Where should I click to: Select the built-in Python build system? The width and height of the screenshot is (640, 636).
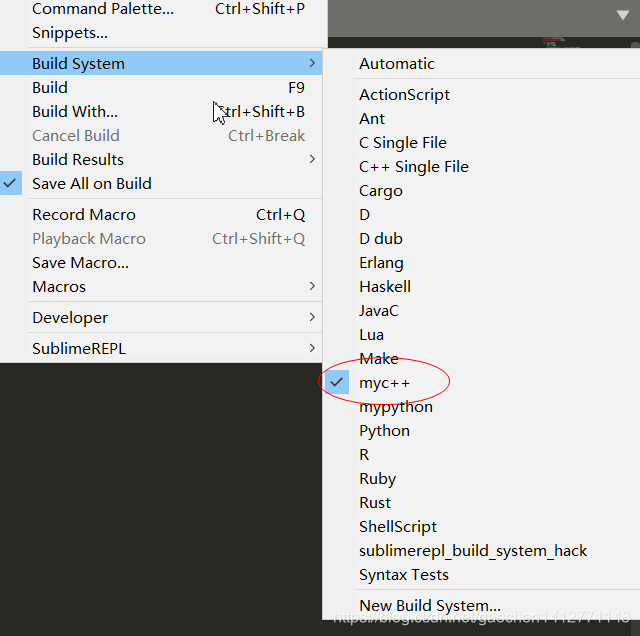(x=481, y=431)
